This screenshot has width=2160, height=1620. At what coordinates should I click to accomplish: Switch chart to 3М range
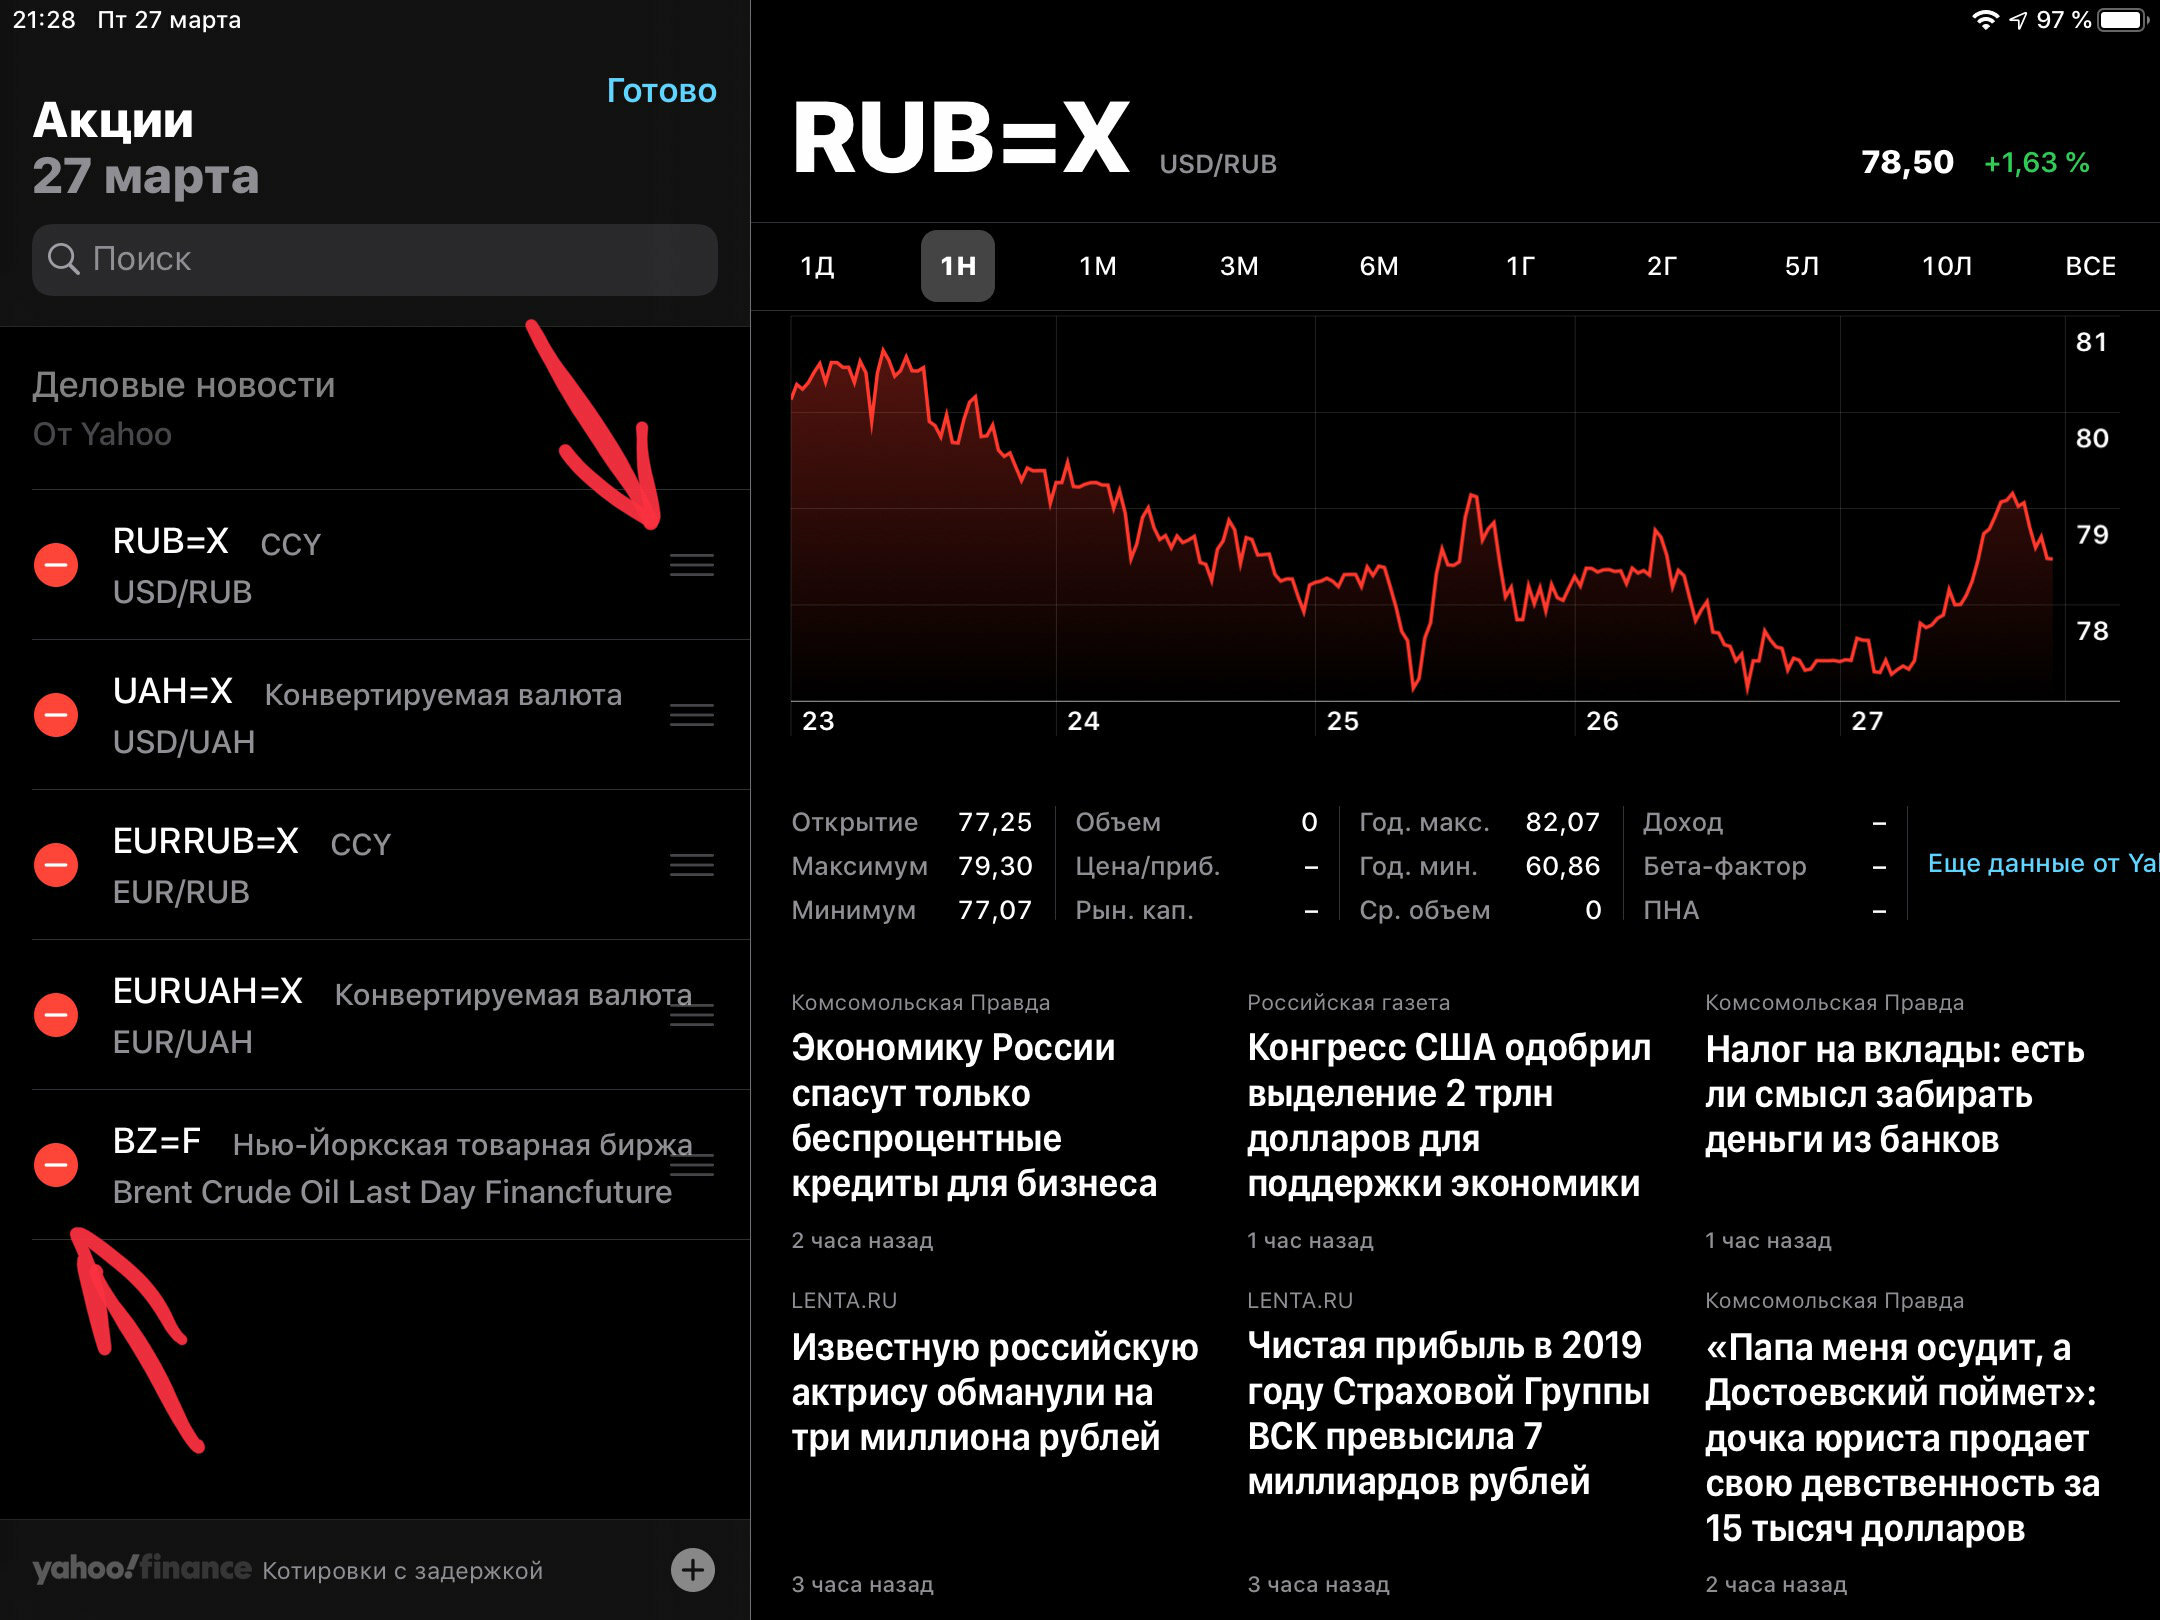[x=1239, y=266]
